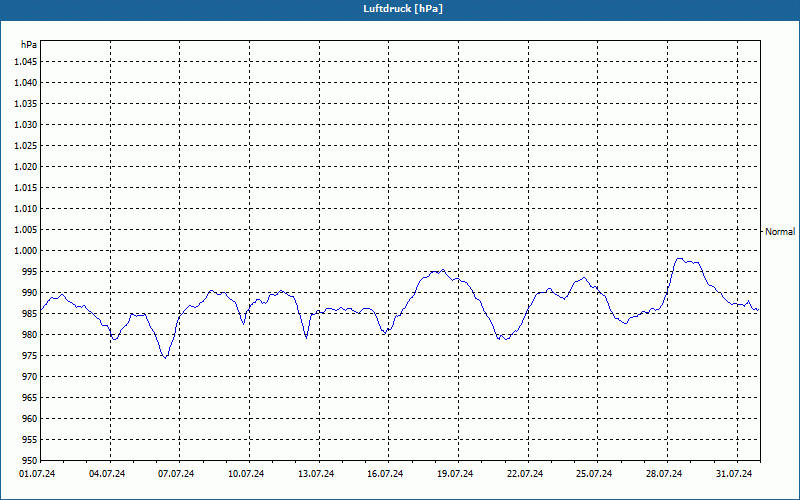This screenshot has height=500, width=800.
Task: Click the 31.07.24 date label
Action: pos(734,474)
